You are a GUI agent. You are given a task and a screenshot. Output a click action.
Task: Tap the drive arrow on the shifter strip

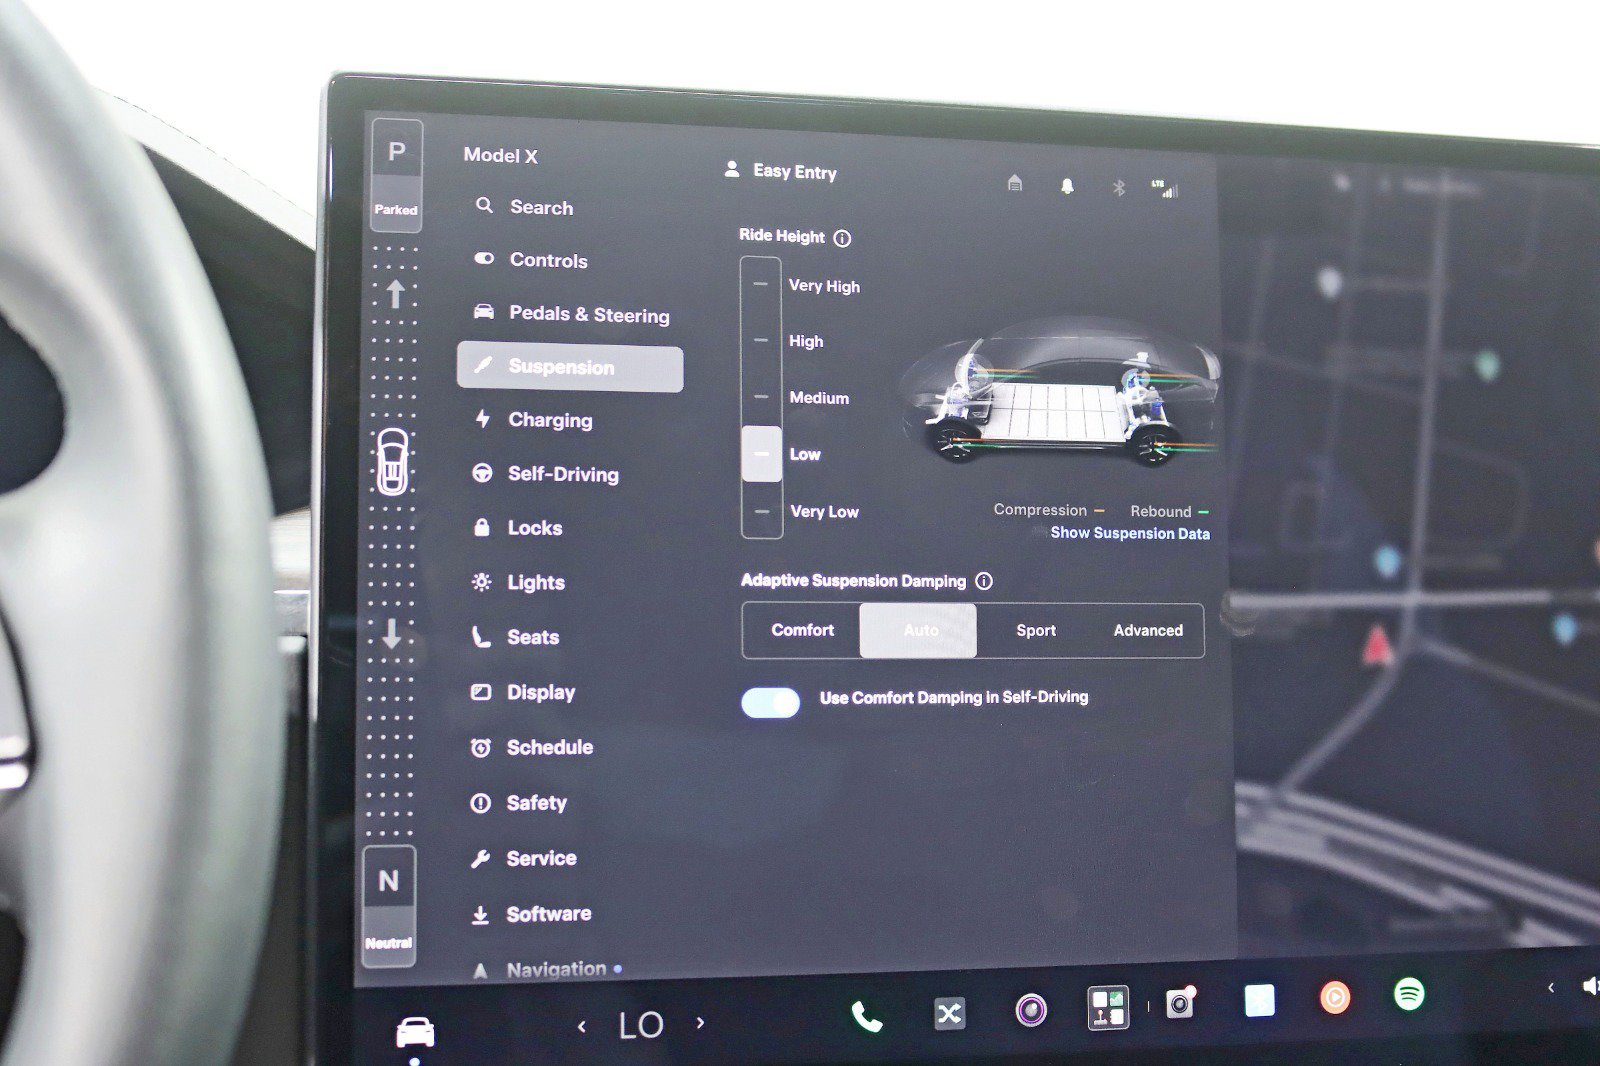[x=395, y=294]
